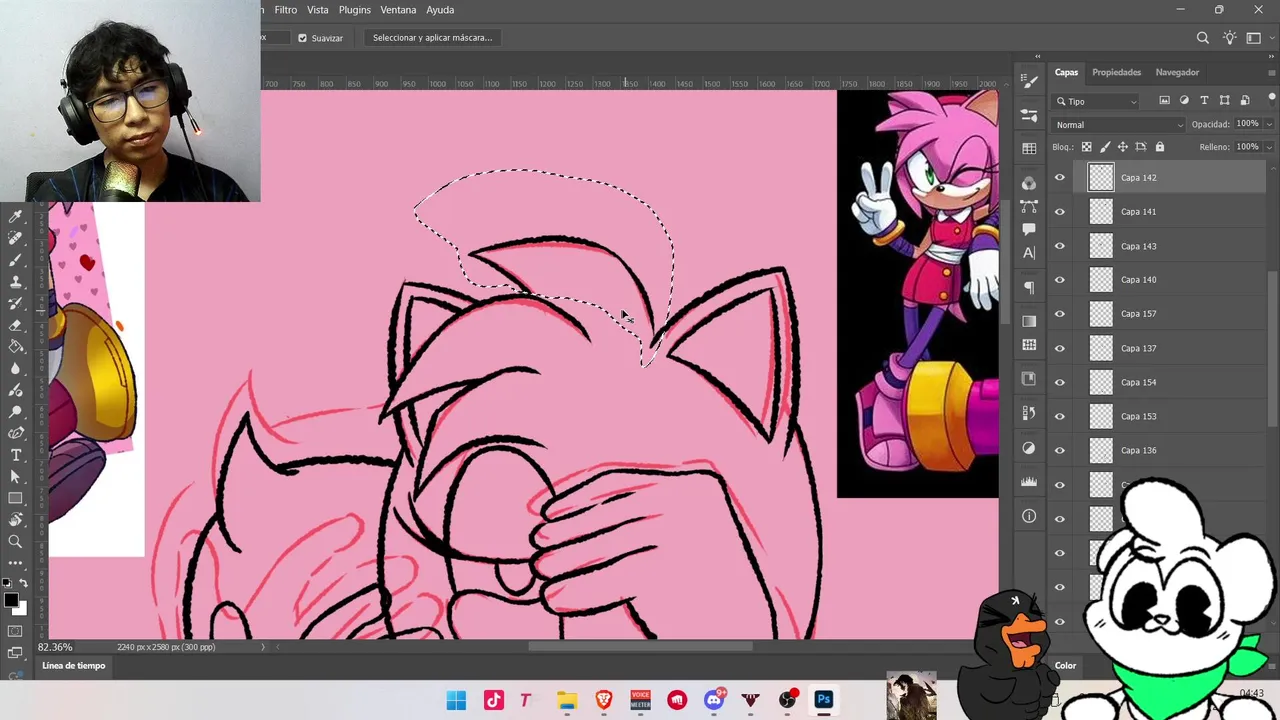The width and height of the screenshot is (1280, 720).
Task: Open the Vista menu
Action: pyautogui.click(x=318, y=10)
